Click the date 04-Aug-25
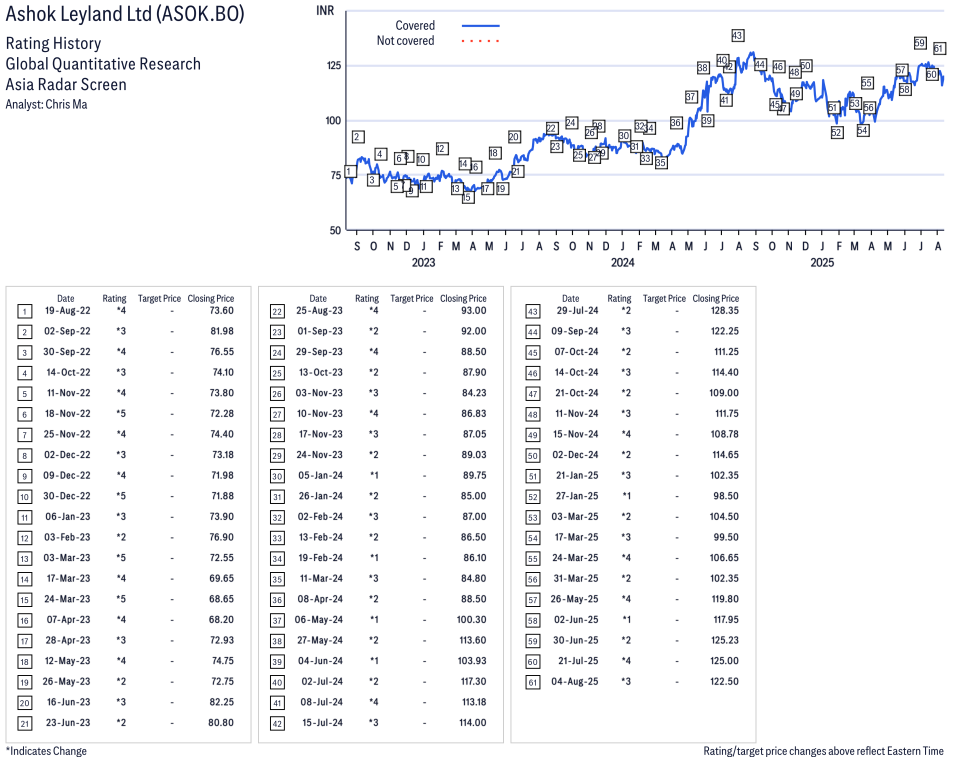955x757 pixels. [575, 681]
